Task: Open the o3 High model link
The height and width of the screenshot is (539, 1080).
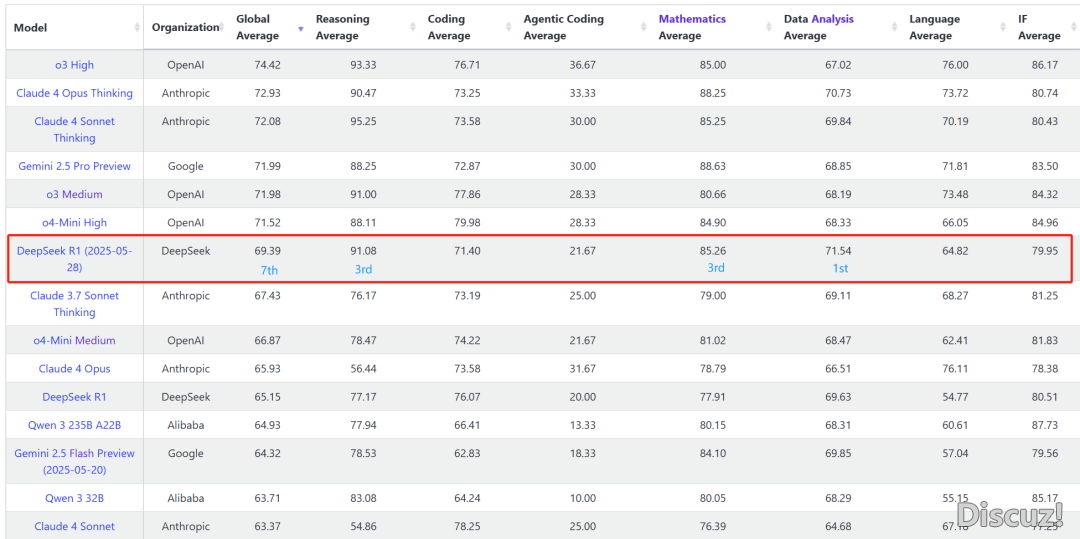Action: [74, 65]
